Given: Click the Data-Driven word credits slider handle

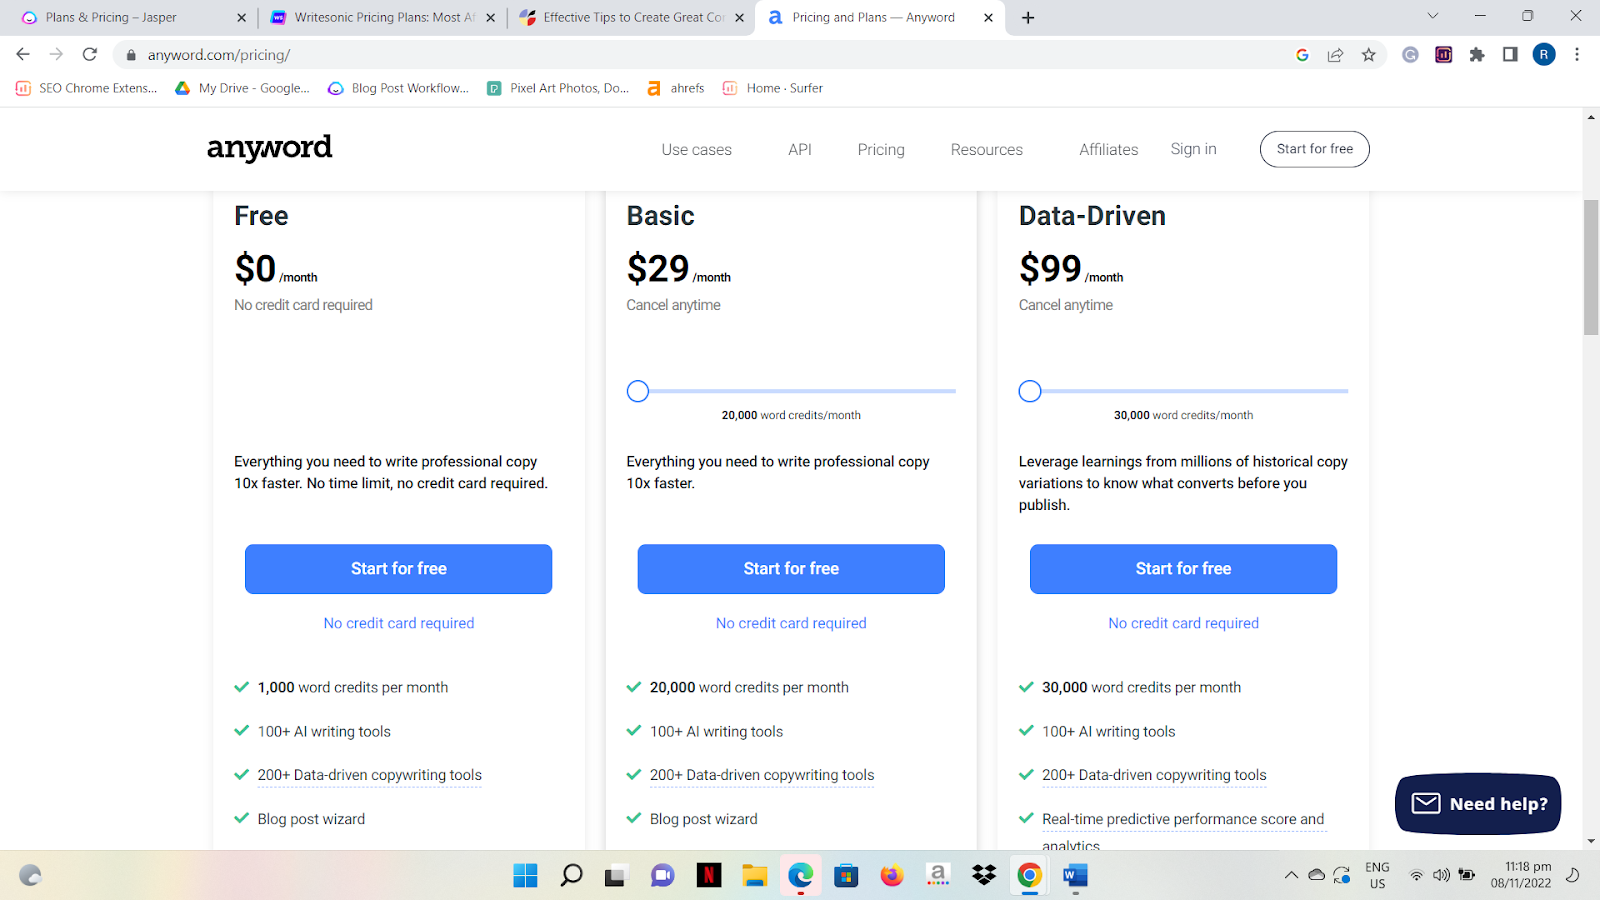Looking at the screenshot, I should tap(1030, 391).
